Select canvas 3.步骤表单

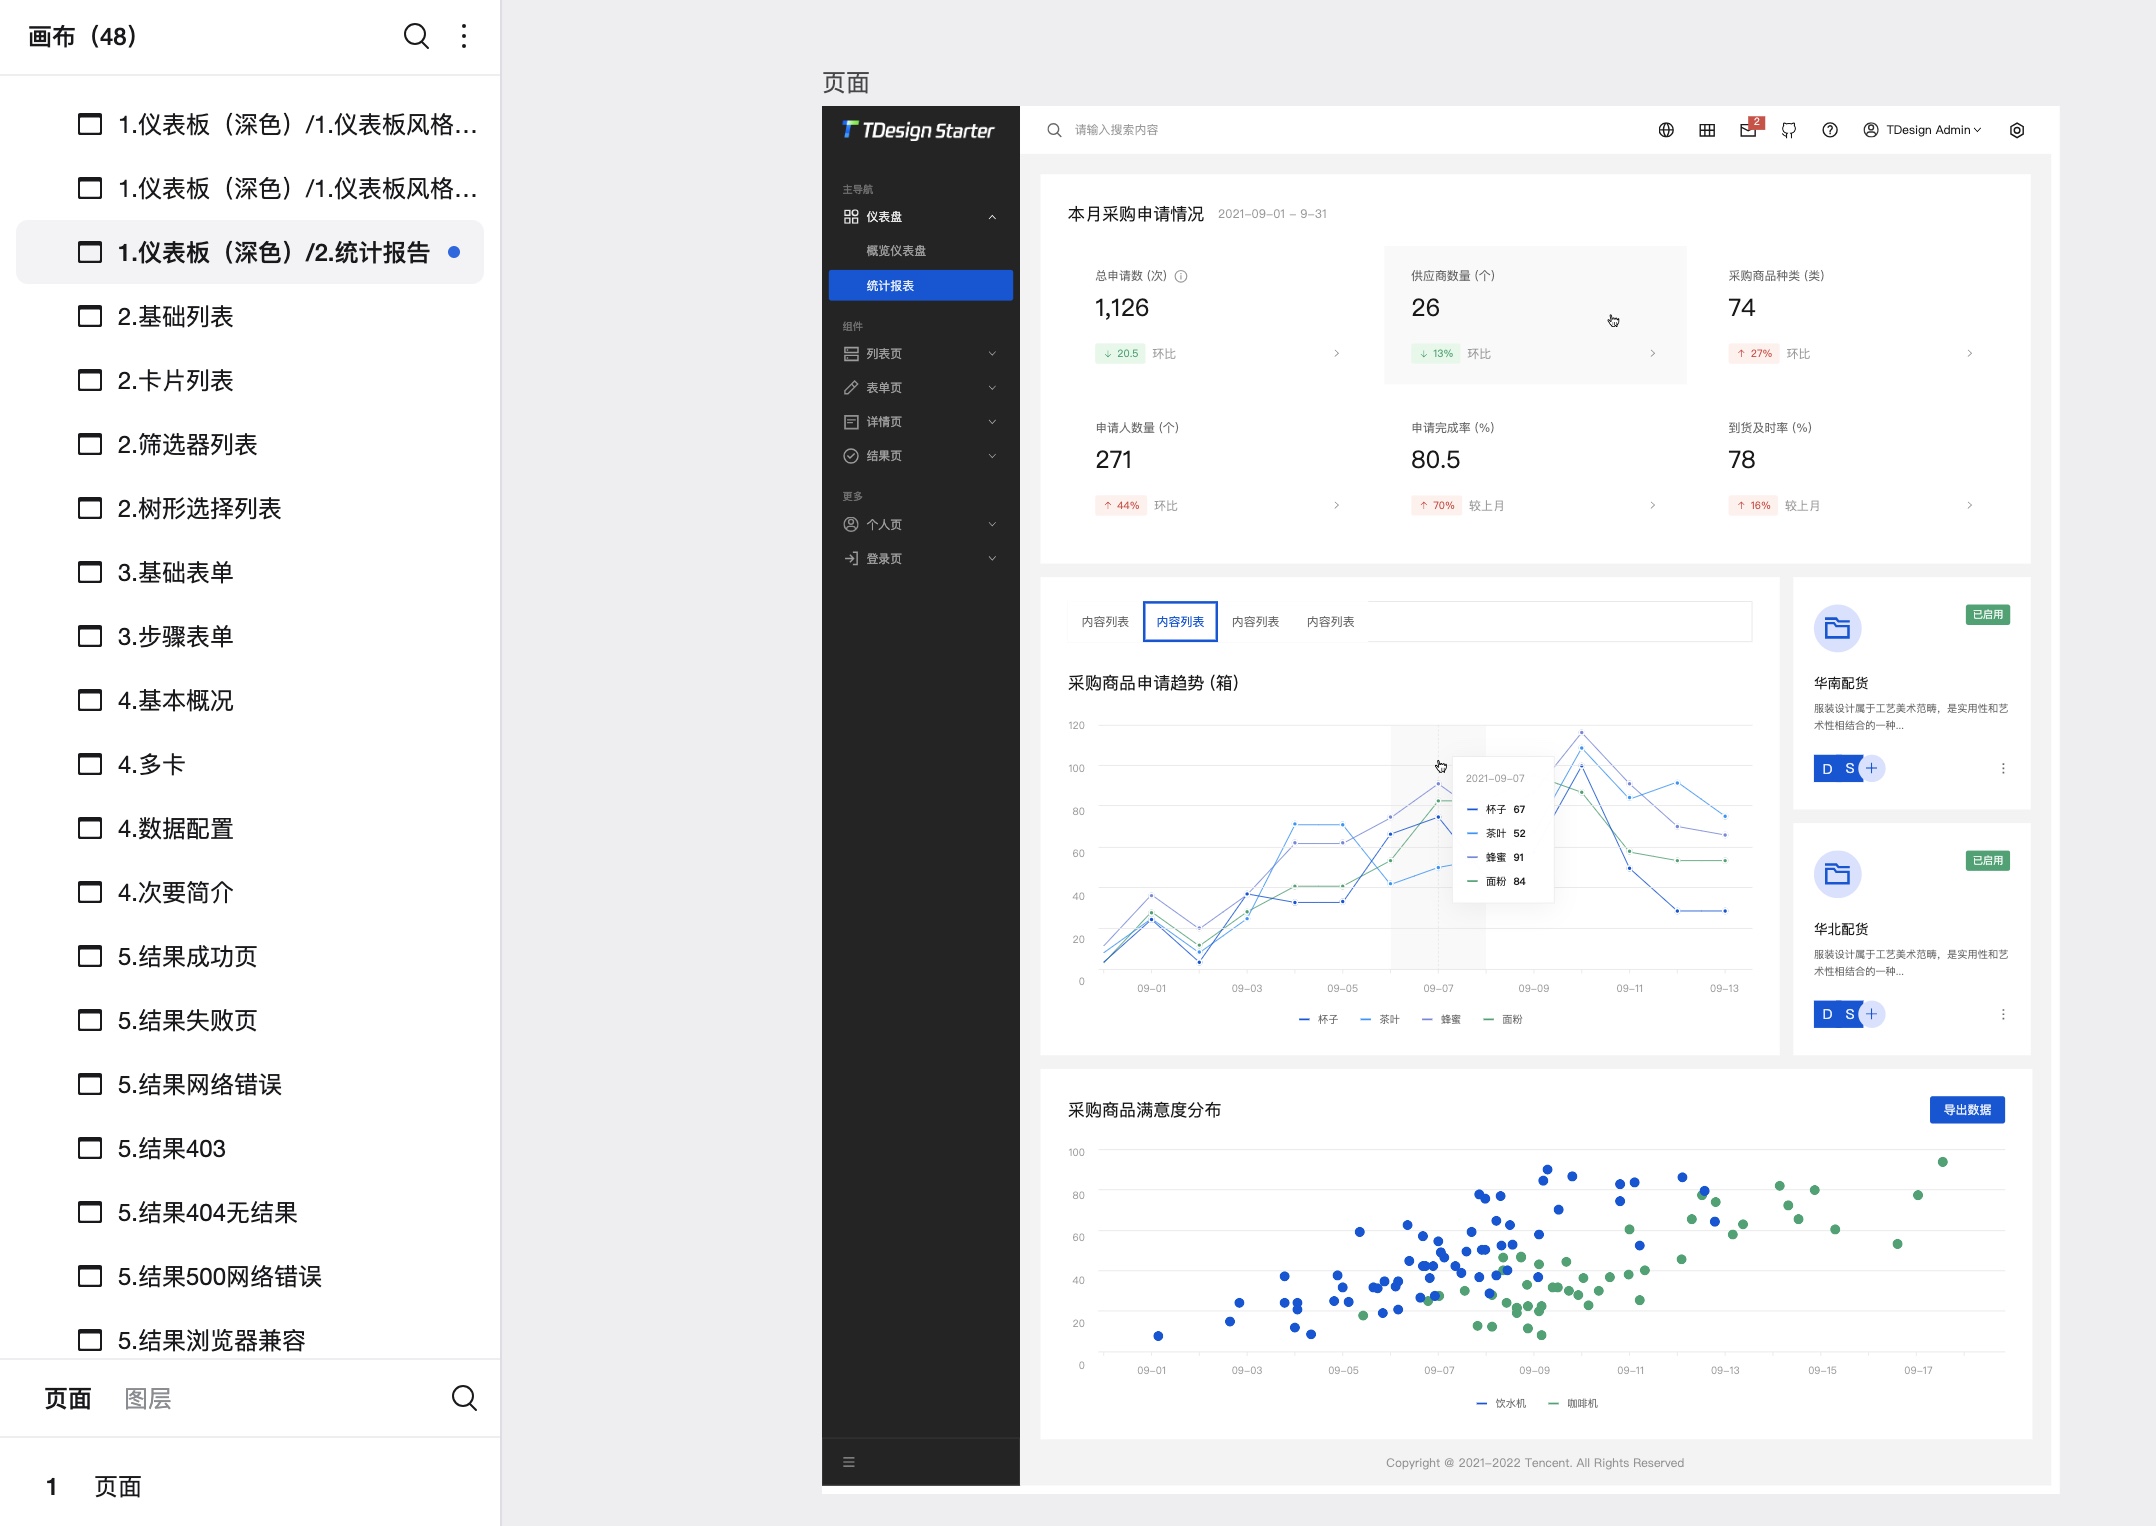point(250,636)
